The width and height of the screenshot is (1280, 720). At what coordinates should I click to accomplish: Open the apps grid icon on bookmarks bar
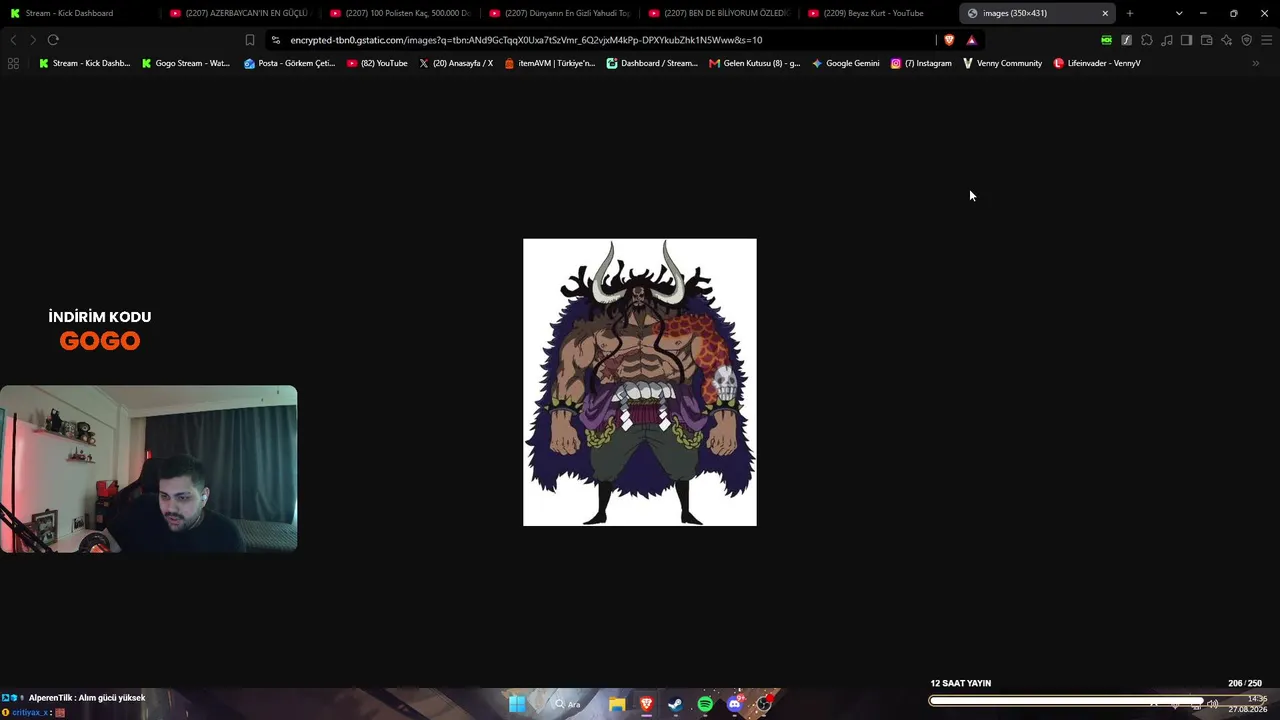[13, 63]
